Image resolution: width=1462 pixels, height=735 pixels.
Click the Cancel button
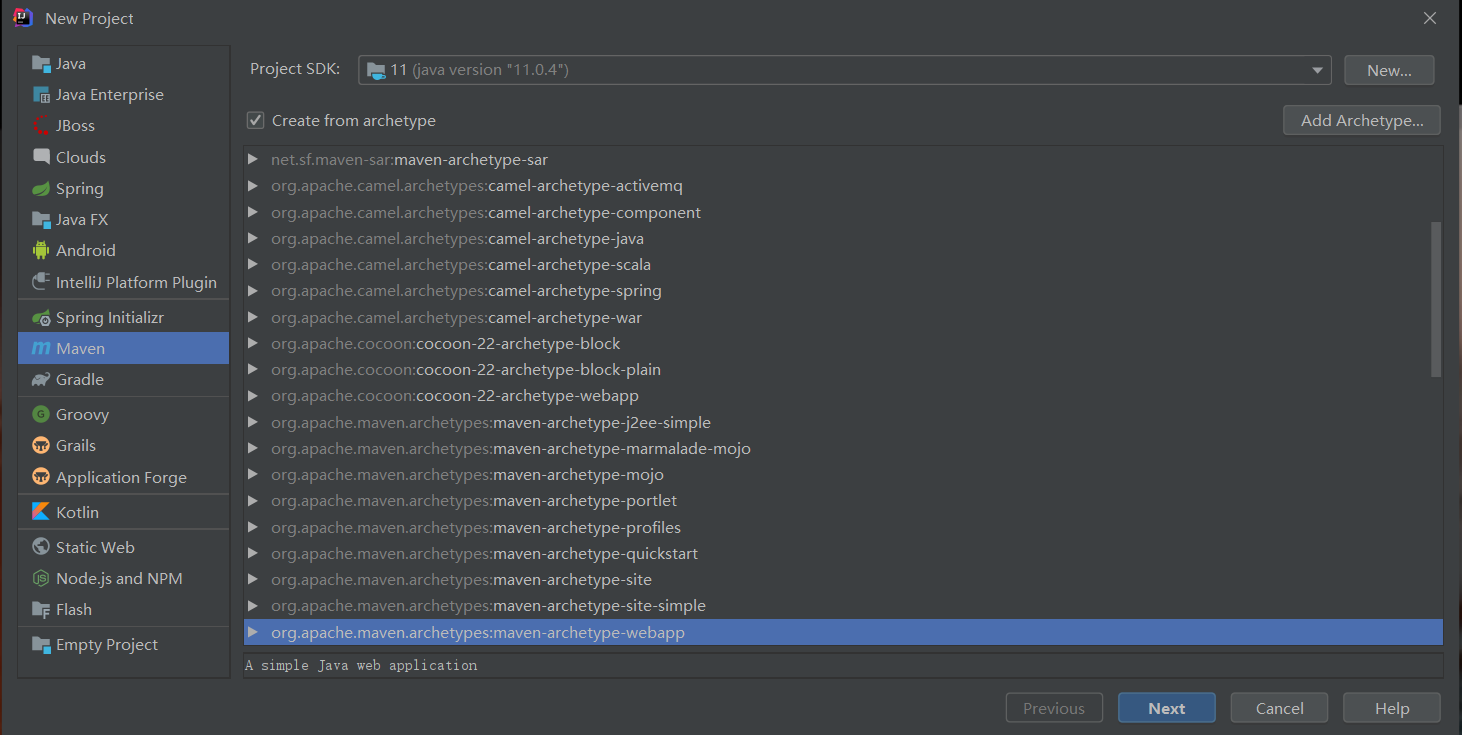point(1280,708)
